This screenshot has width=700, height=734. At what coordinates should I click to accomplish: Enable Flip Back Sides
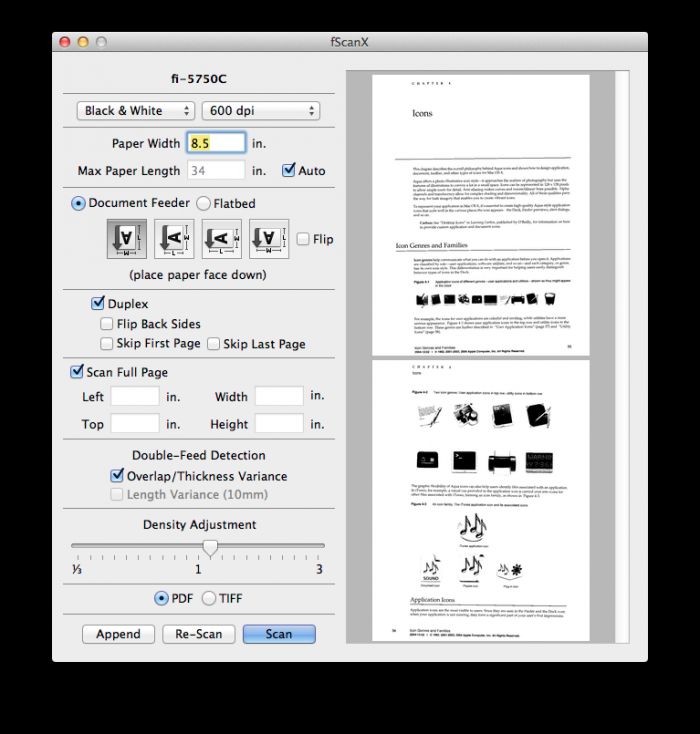[x=106, y=324]
